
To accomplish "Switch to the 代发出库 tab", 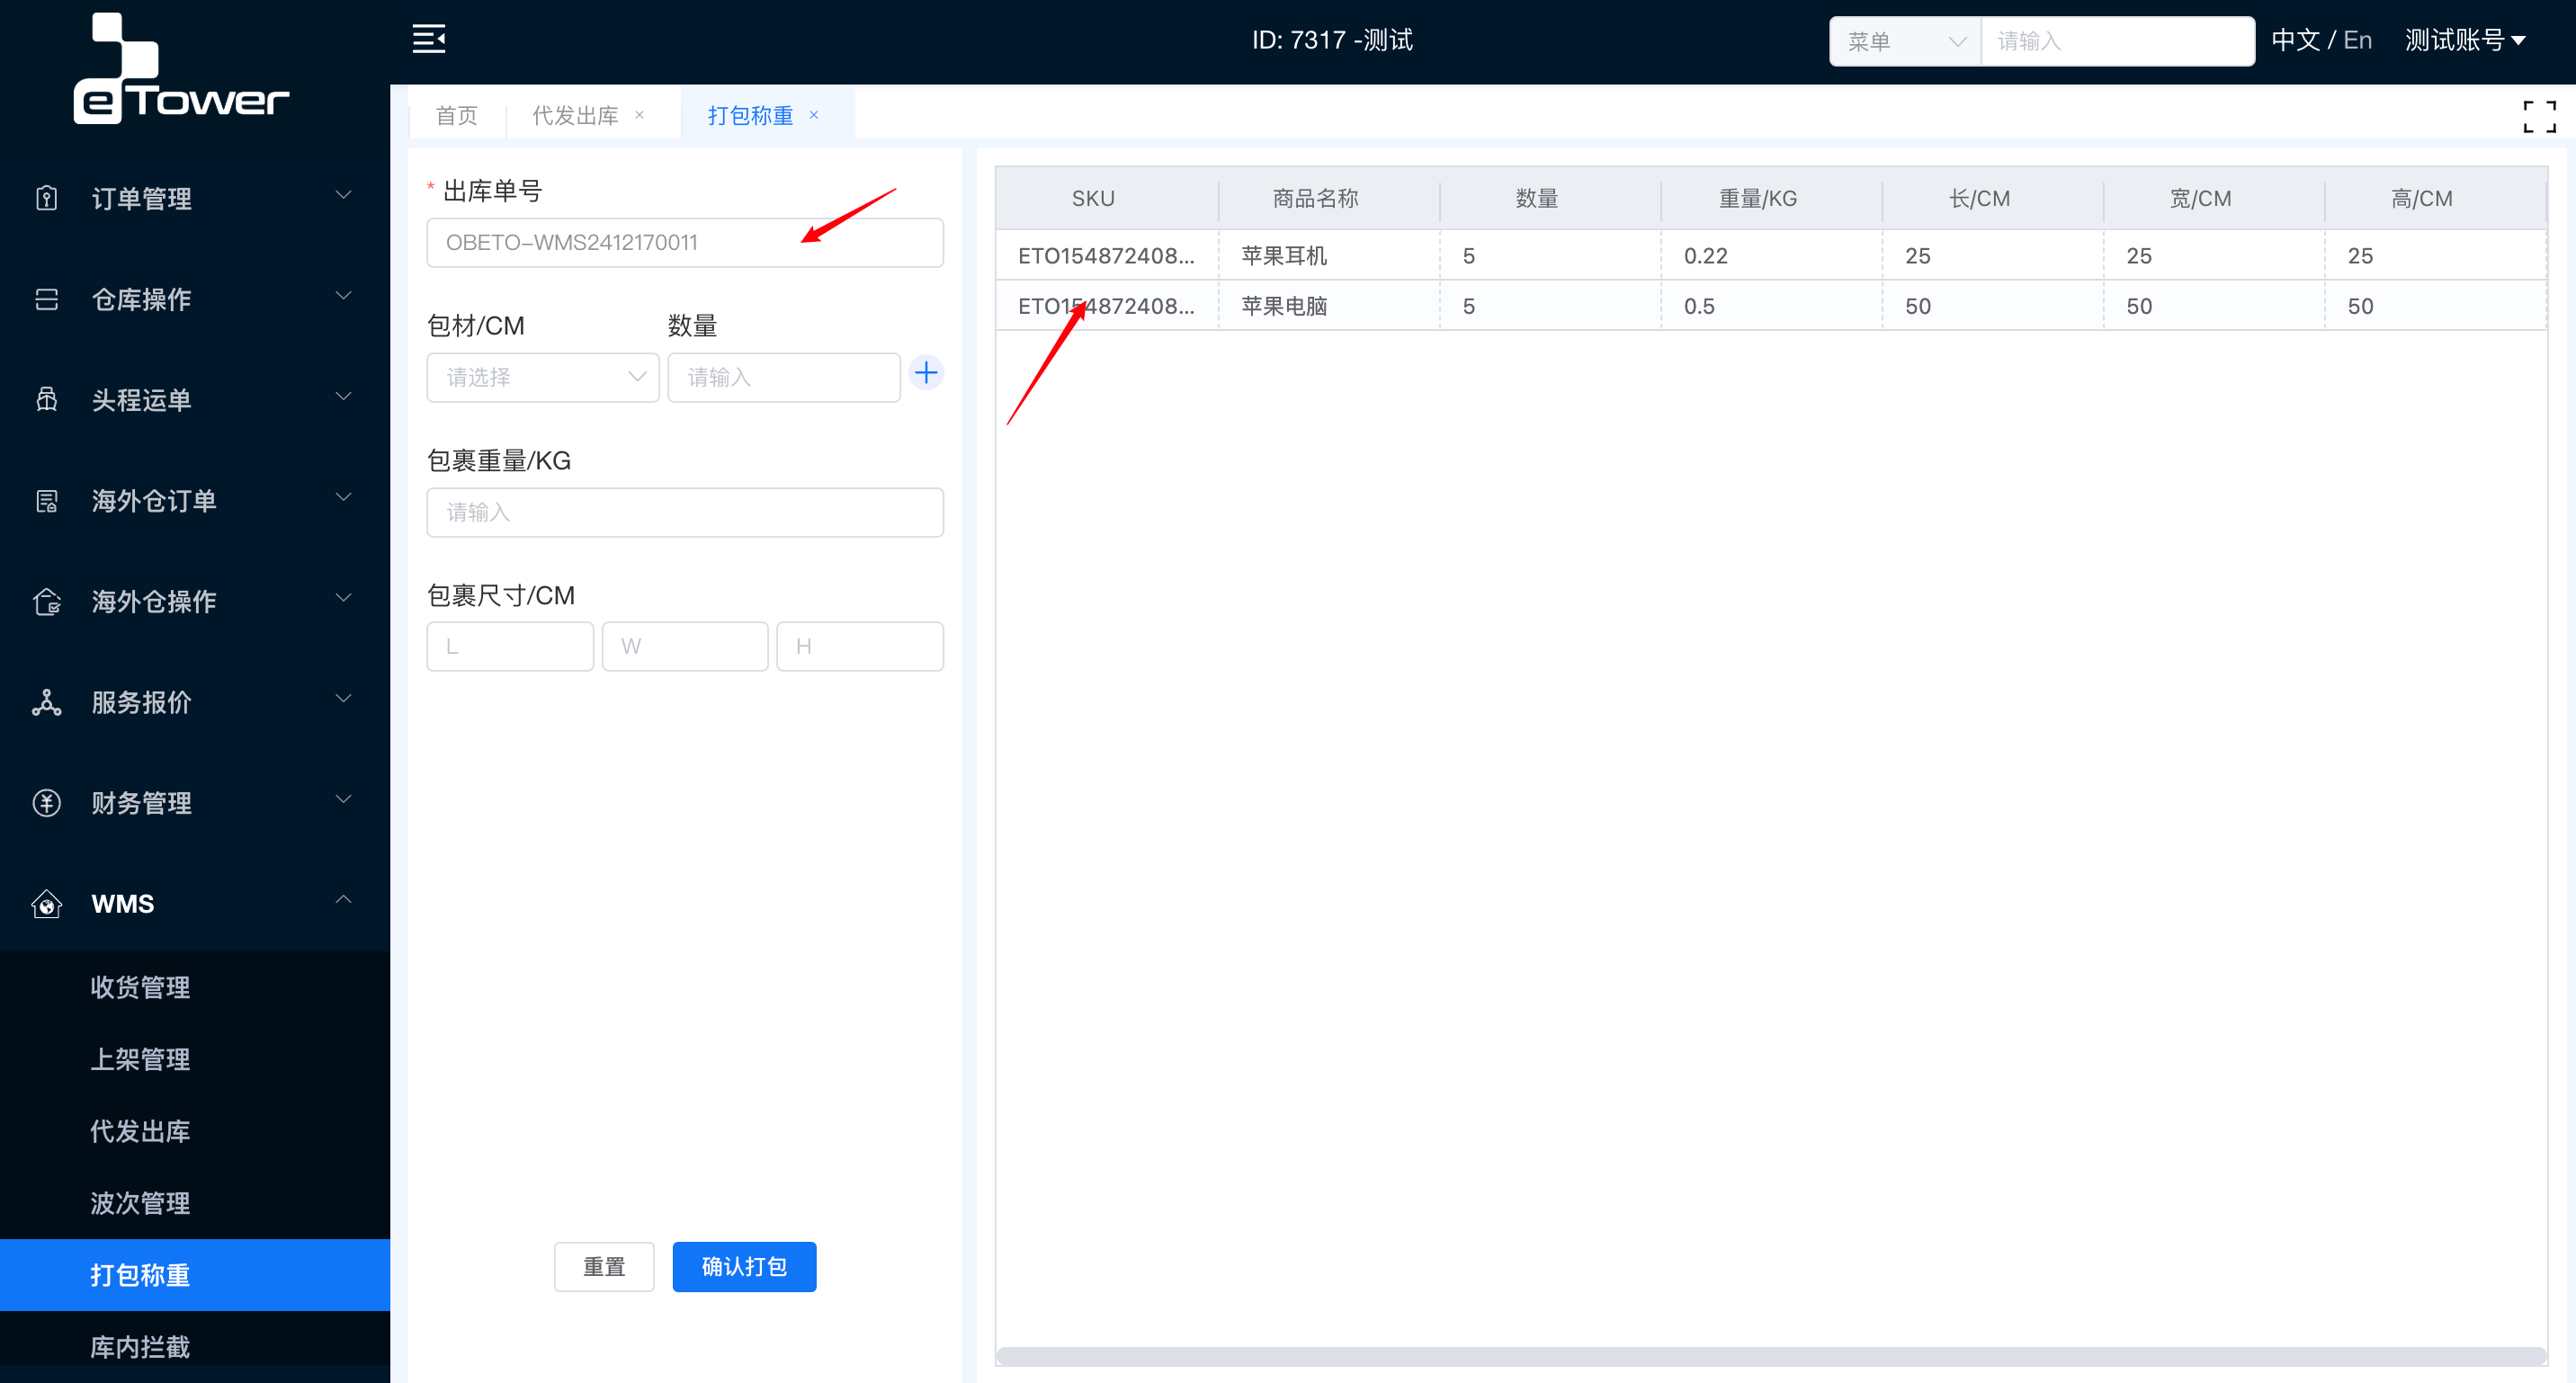I will tap(576, 115).
